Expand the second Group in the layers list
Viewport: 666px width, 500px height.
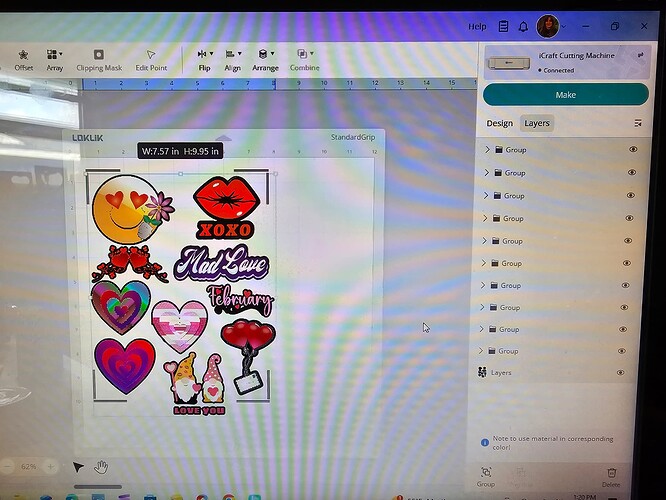487,172
